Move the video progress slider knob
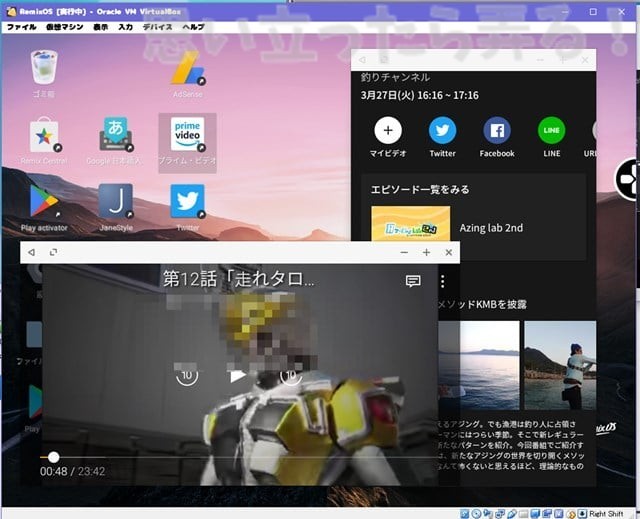 (x=53, y=457)
